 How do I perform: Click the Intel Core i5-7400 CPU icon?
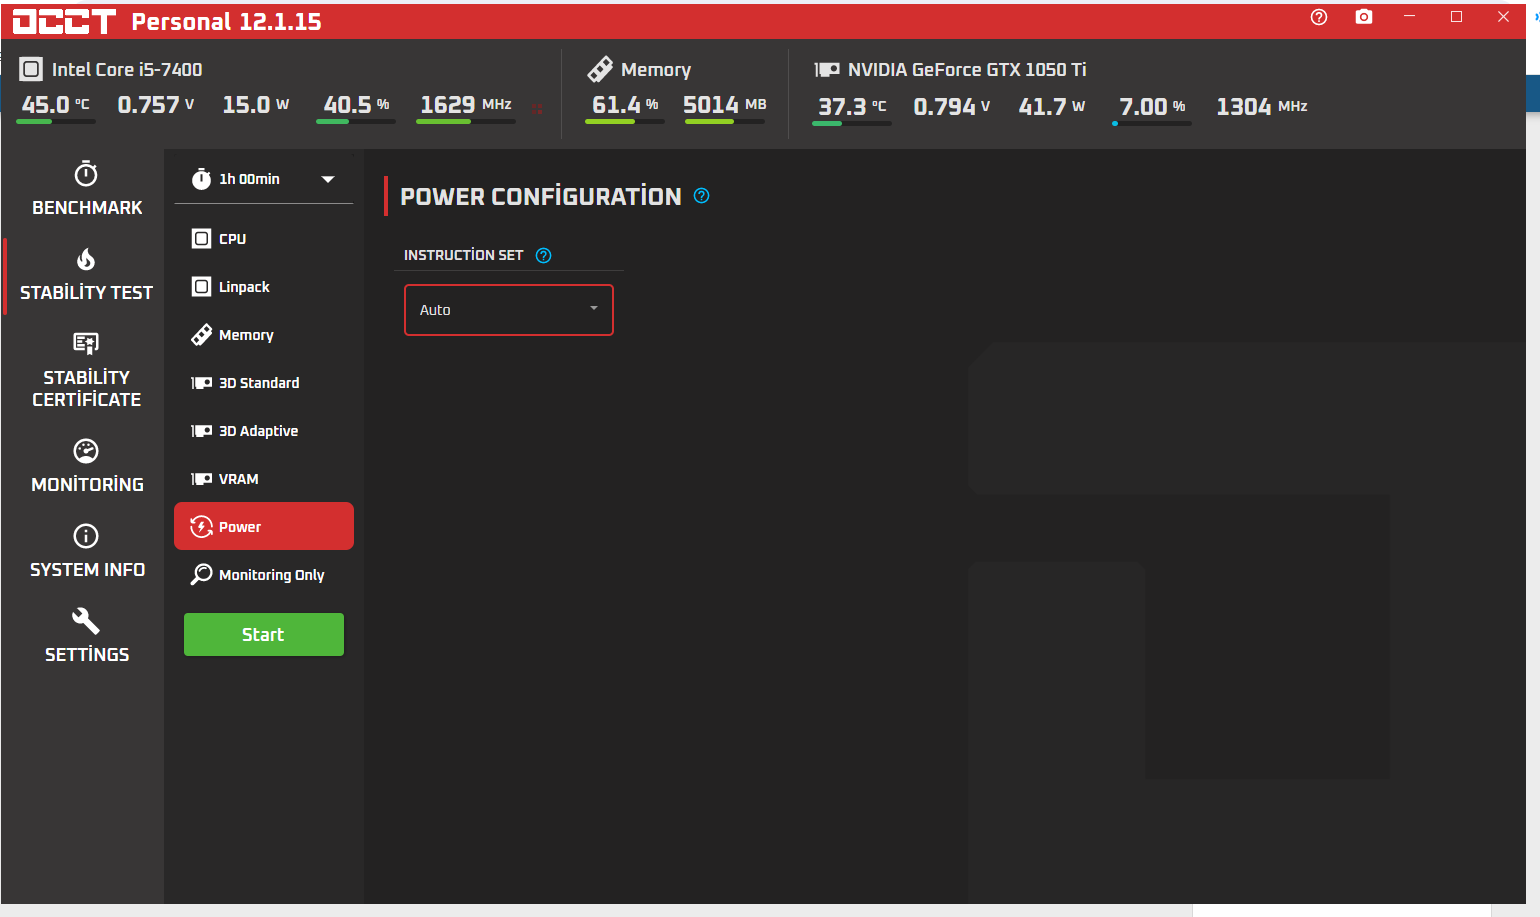(x=31, y=69)
